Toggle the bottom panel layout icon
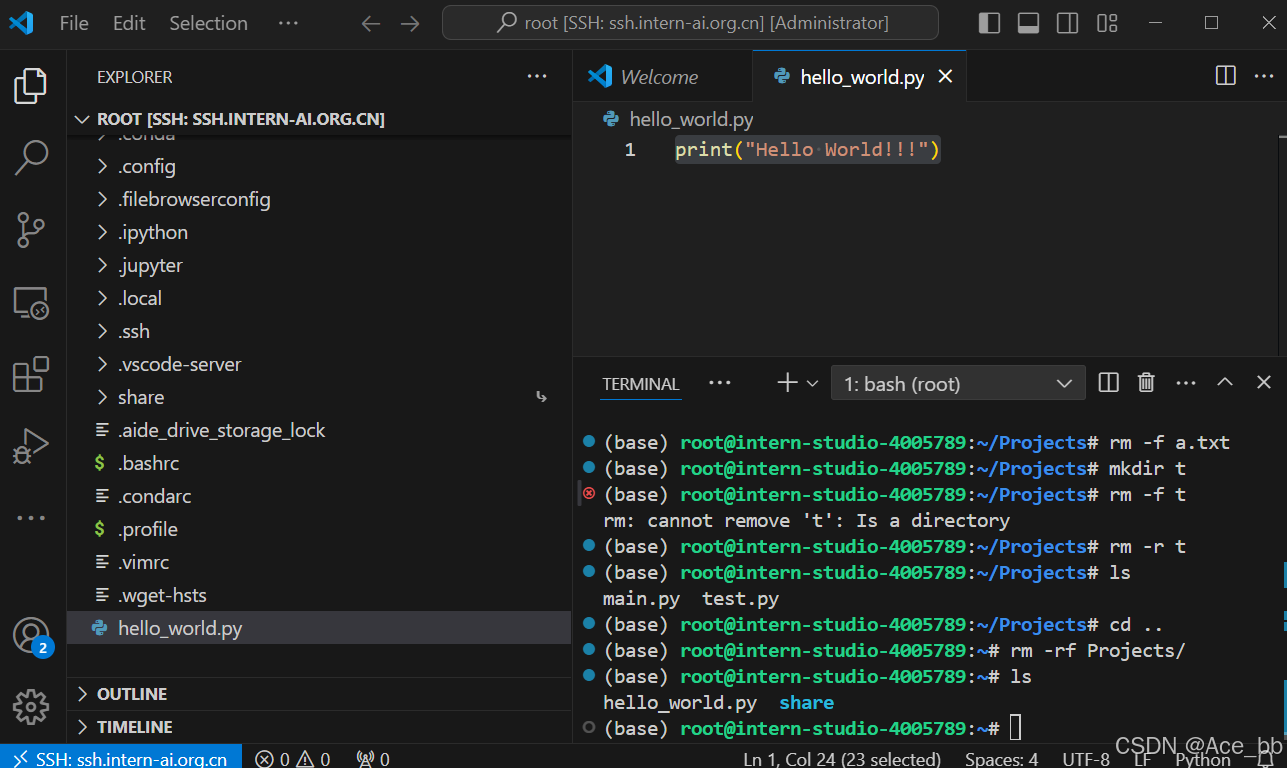 pos(1028,23)
